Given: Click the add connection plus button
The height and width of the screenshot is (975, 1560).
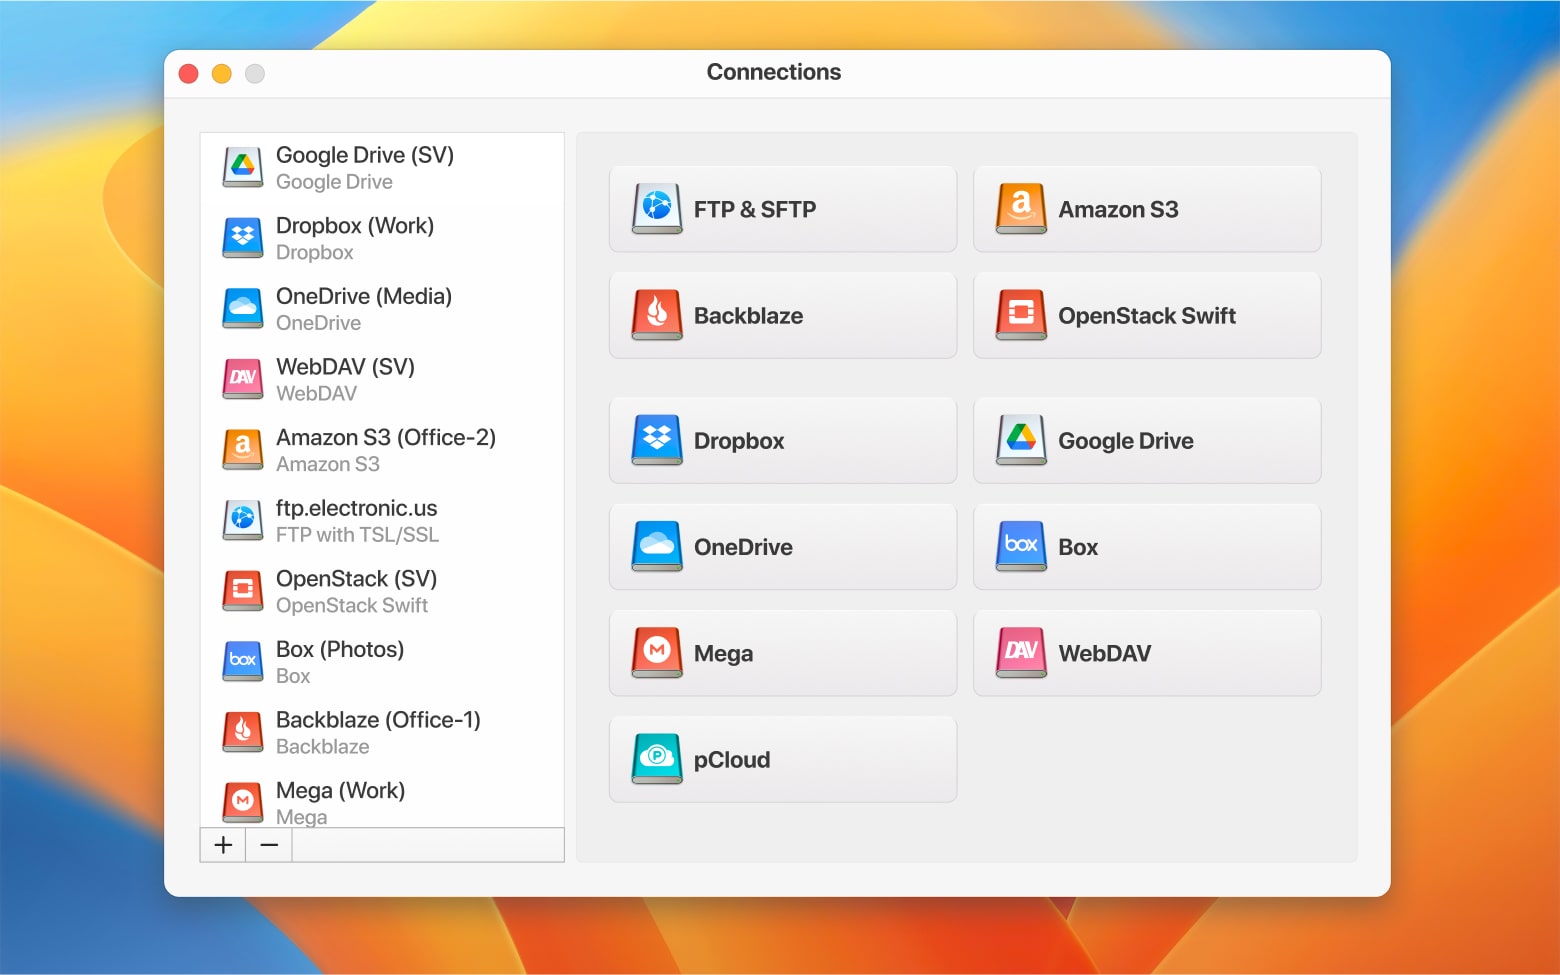Looking at the screenshot, I should click(222, 845).
